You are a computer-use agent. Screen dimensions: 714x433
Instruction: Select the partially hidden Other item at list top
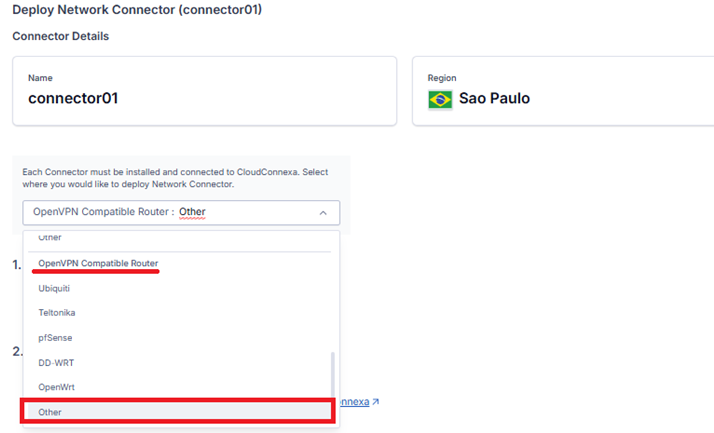pyautogui.click(x=50, y=238)
